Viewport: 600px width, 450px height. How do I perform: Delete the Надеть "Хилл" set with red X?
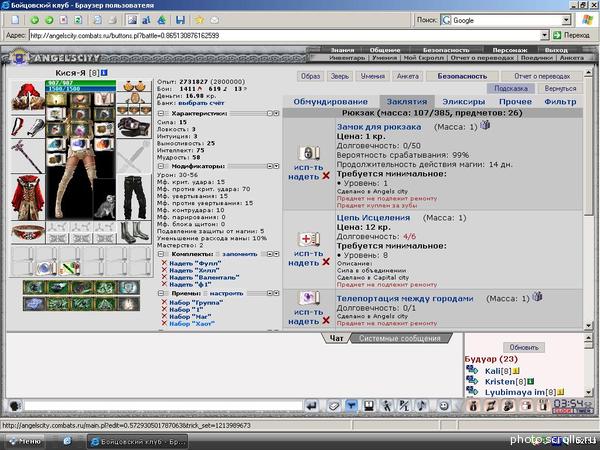click(164, 270)
